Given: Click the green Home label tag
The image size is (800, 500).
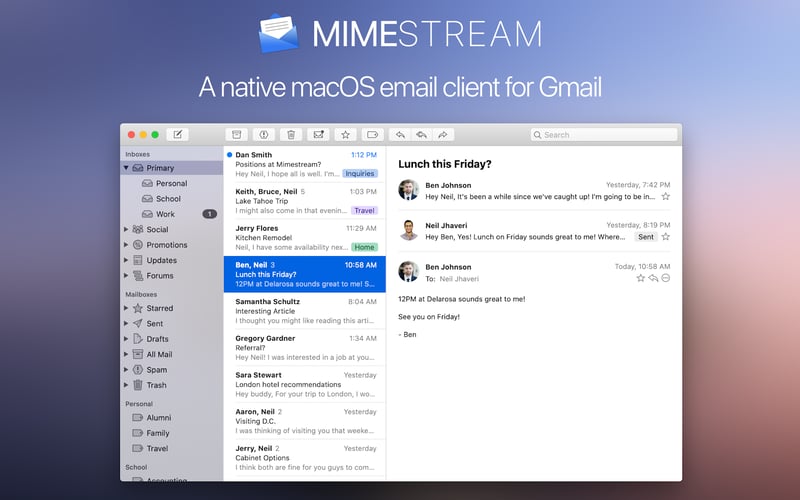Looking at the screenshot, I should coord(364,247).
